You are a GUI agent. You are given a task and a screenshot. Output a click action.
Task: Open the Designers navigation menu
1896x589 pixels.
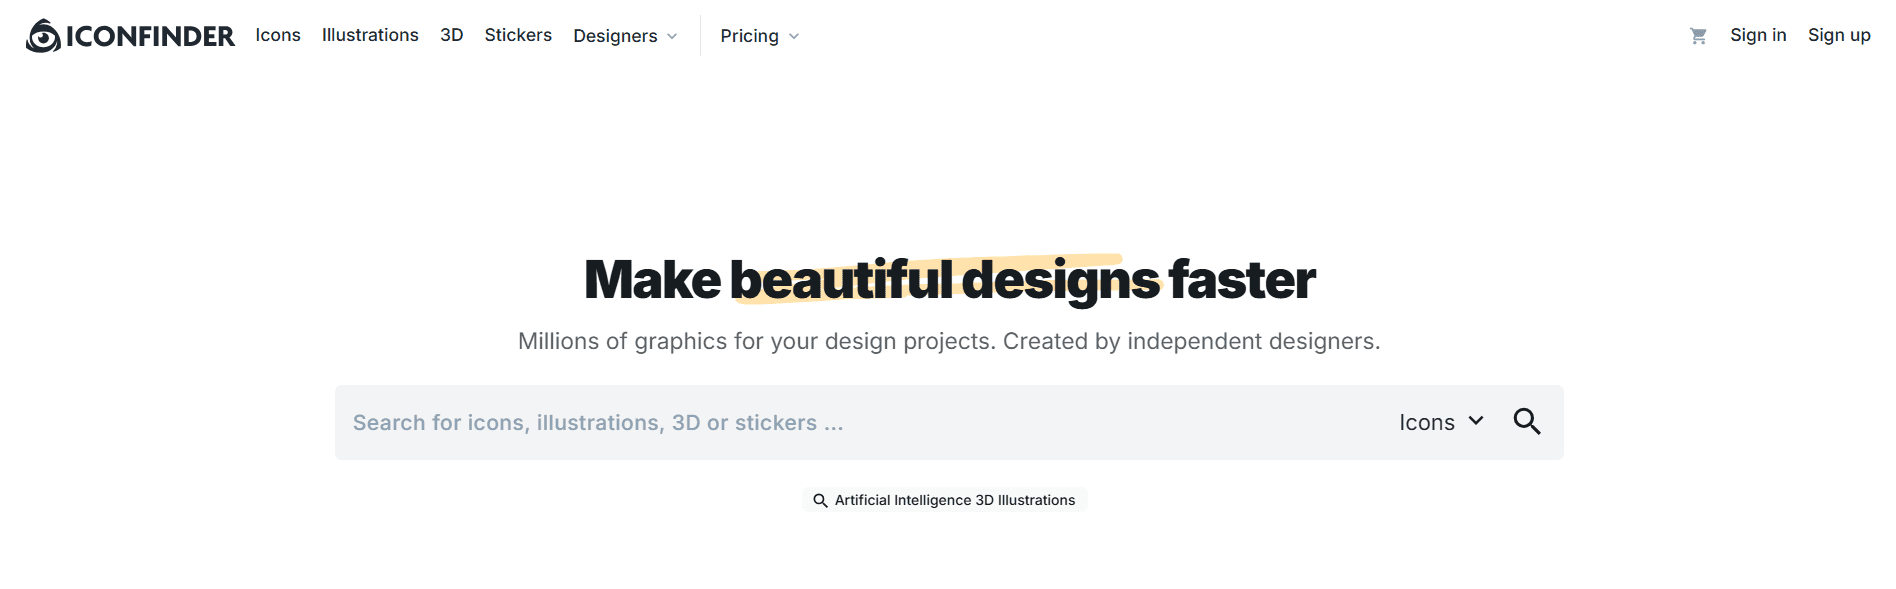(x=615, y=36)
